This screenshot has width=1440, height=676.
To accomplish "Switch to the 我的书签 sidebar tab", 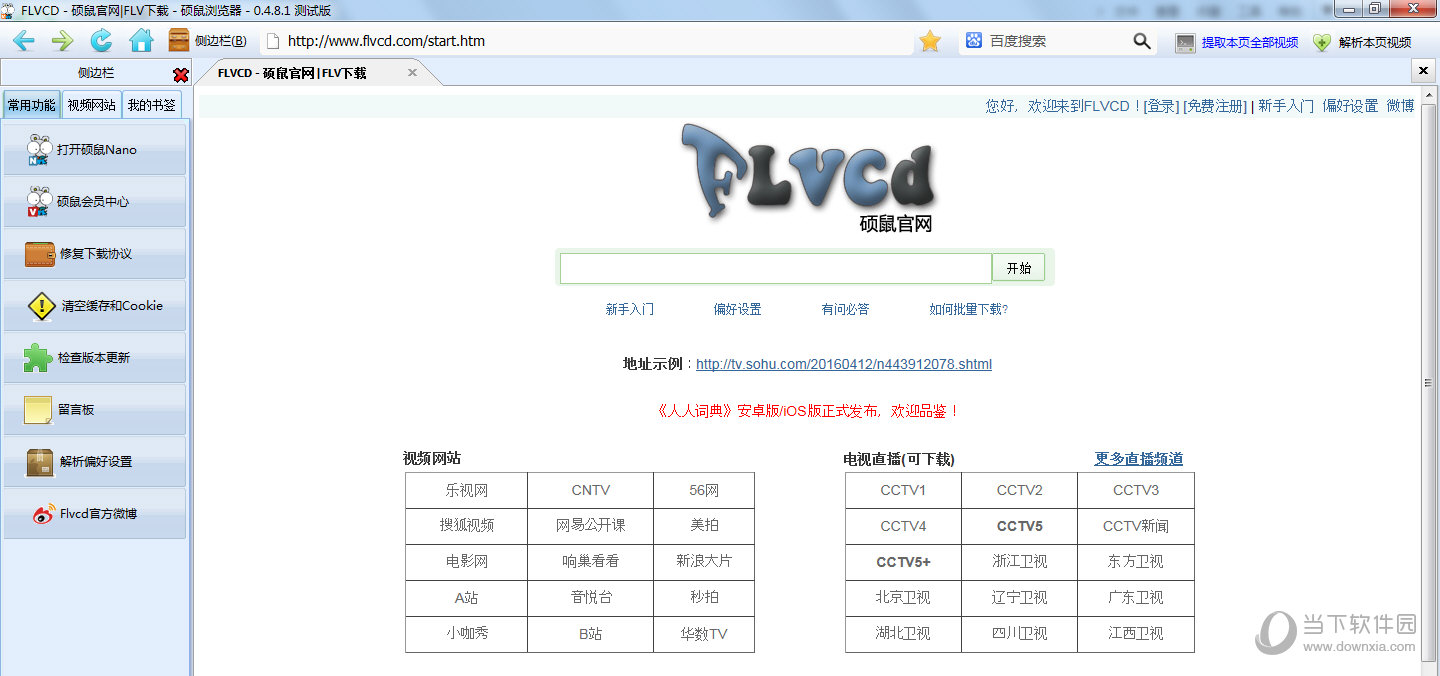I will click(x=152, y=105).
